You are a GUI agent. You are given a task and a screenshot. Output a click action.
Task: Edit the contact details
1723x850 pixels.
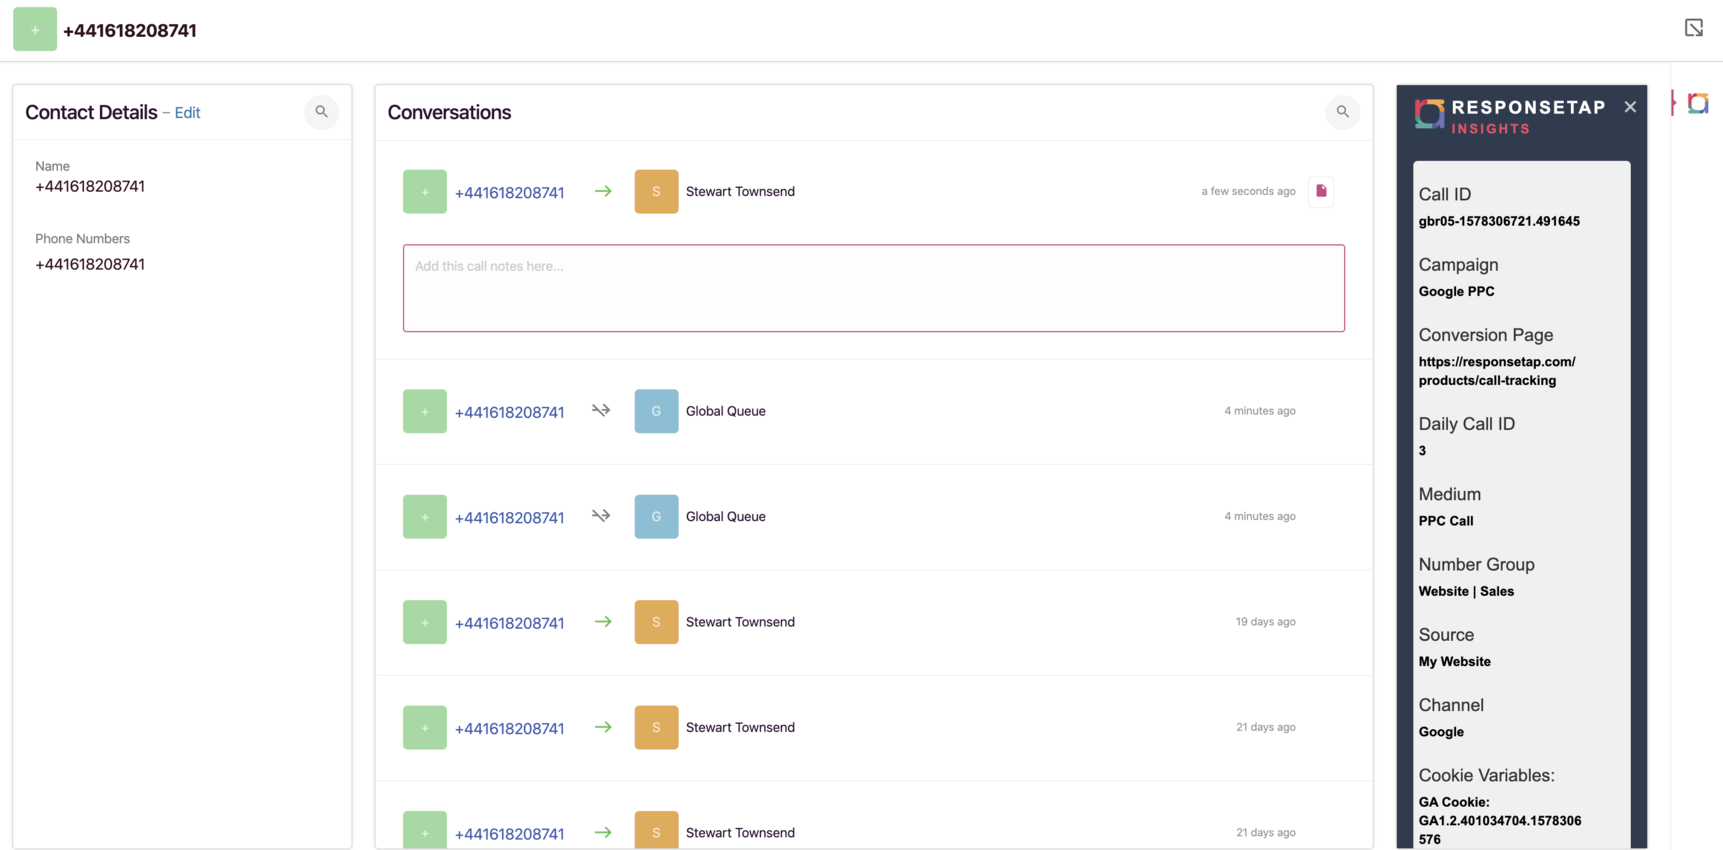point(187,113)
